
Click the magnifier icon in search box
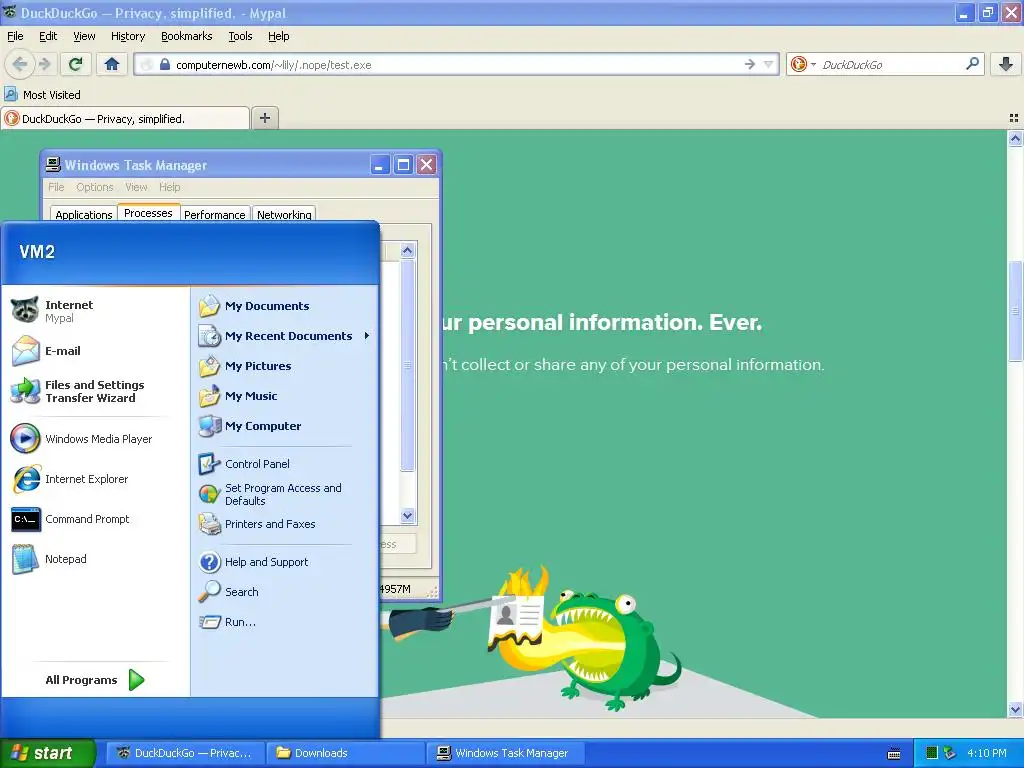(x=972, y=64)
